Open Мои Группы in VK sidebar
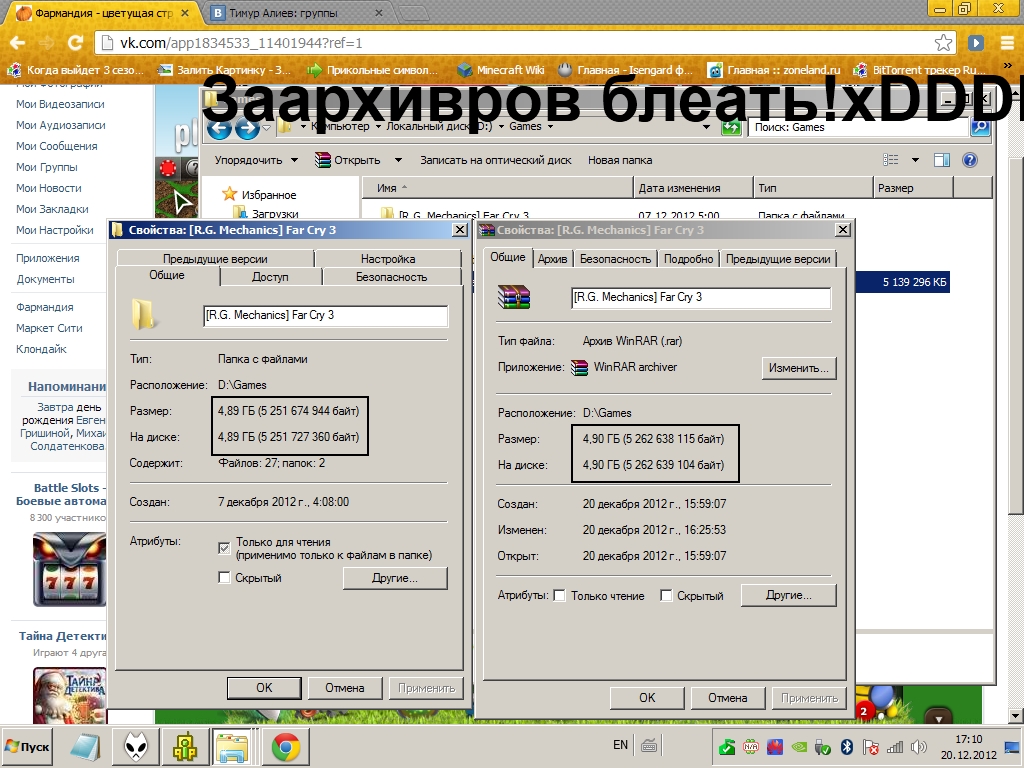The width and height of the screenshot is (1024, 768). [47, 167]
